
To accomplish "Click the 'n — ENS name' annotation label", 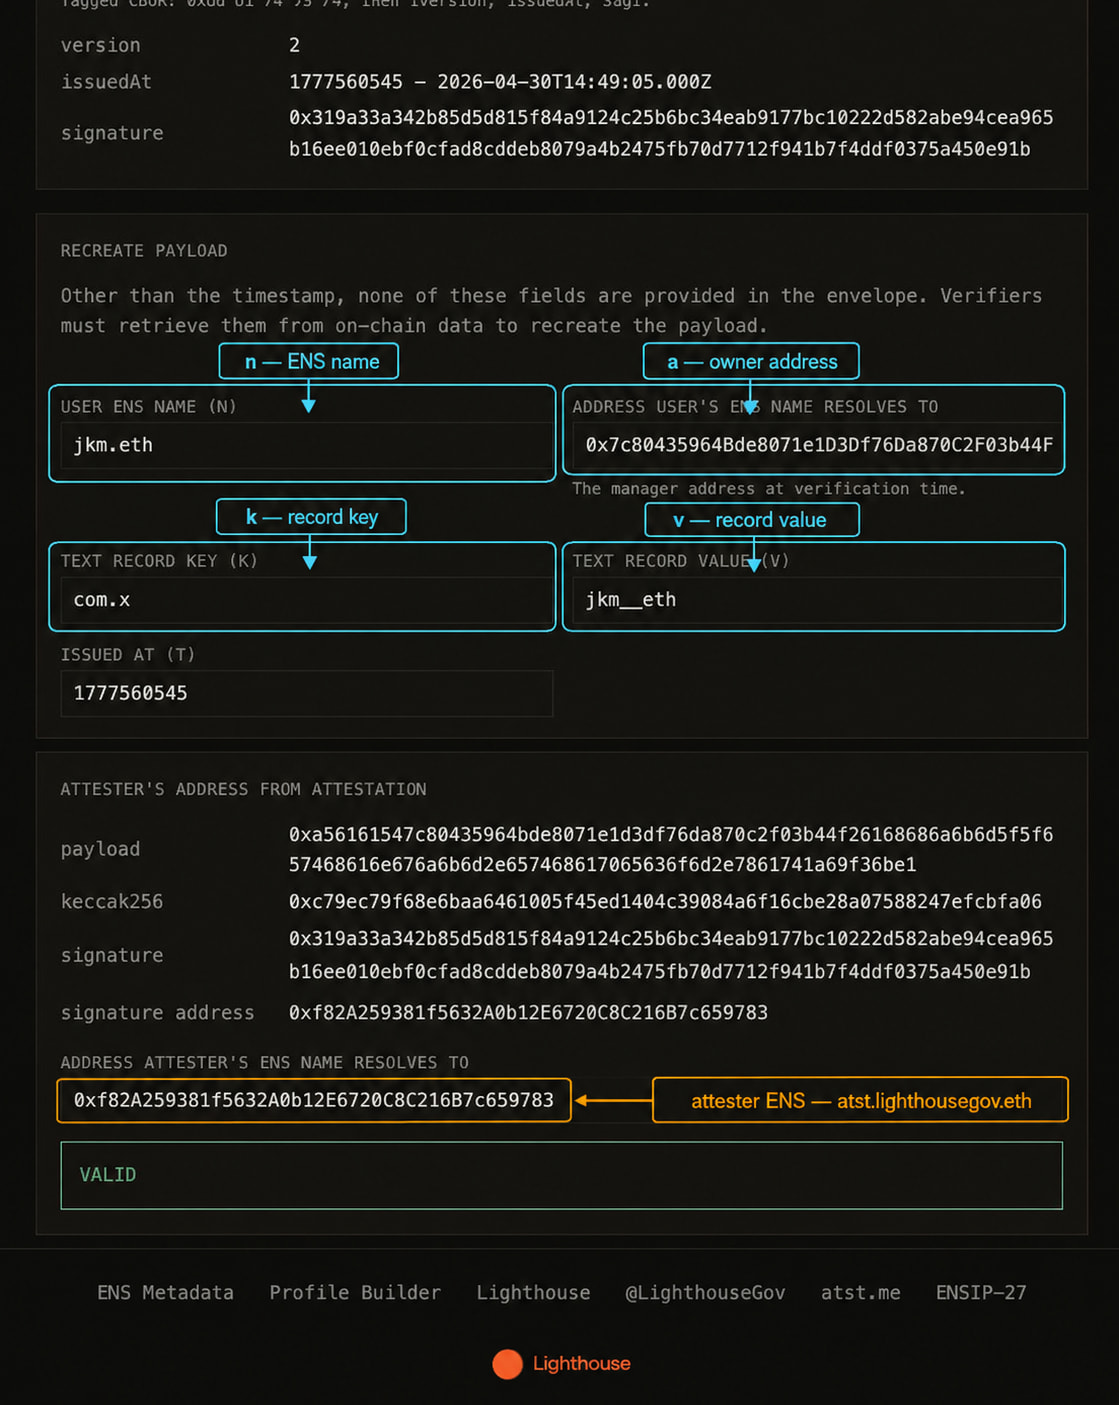I will tap(309, 361).
